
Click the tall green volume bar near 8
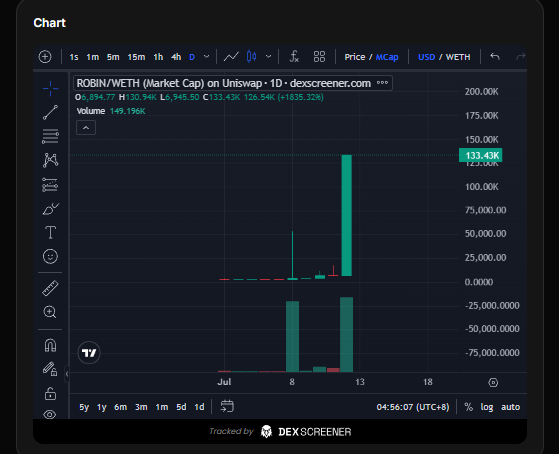point(293,336)
